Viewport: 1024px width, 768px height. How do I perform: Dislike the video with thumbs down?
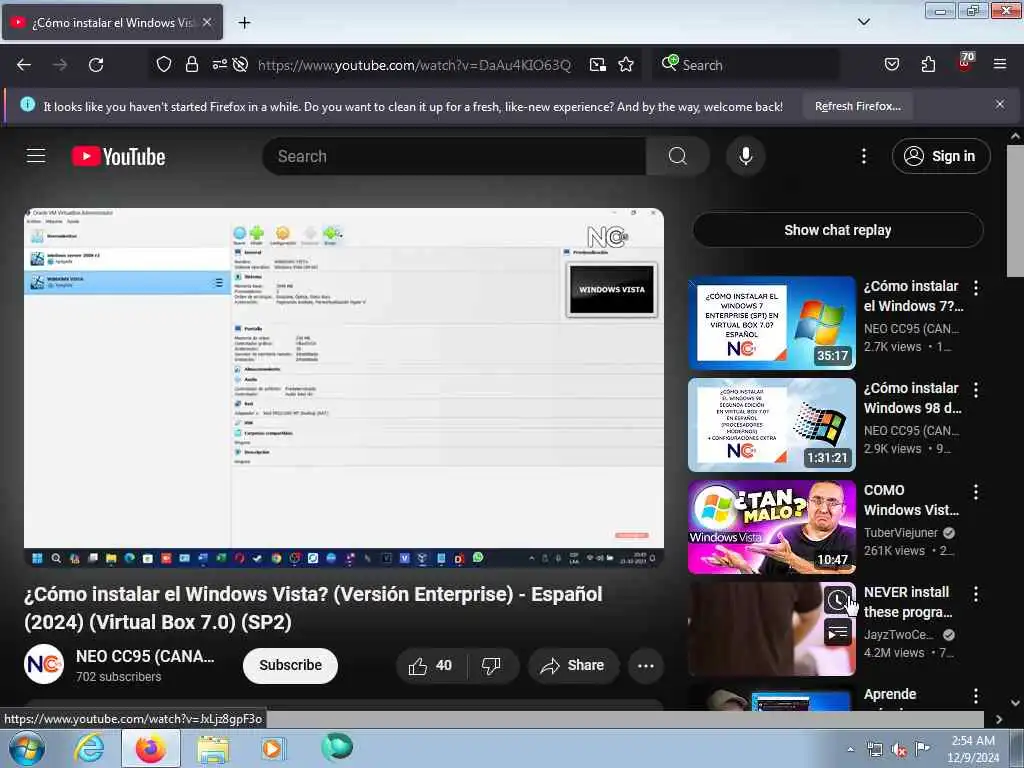click(491, 665)
